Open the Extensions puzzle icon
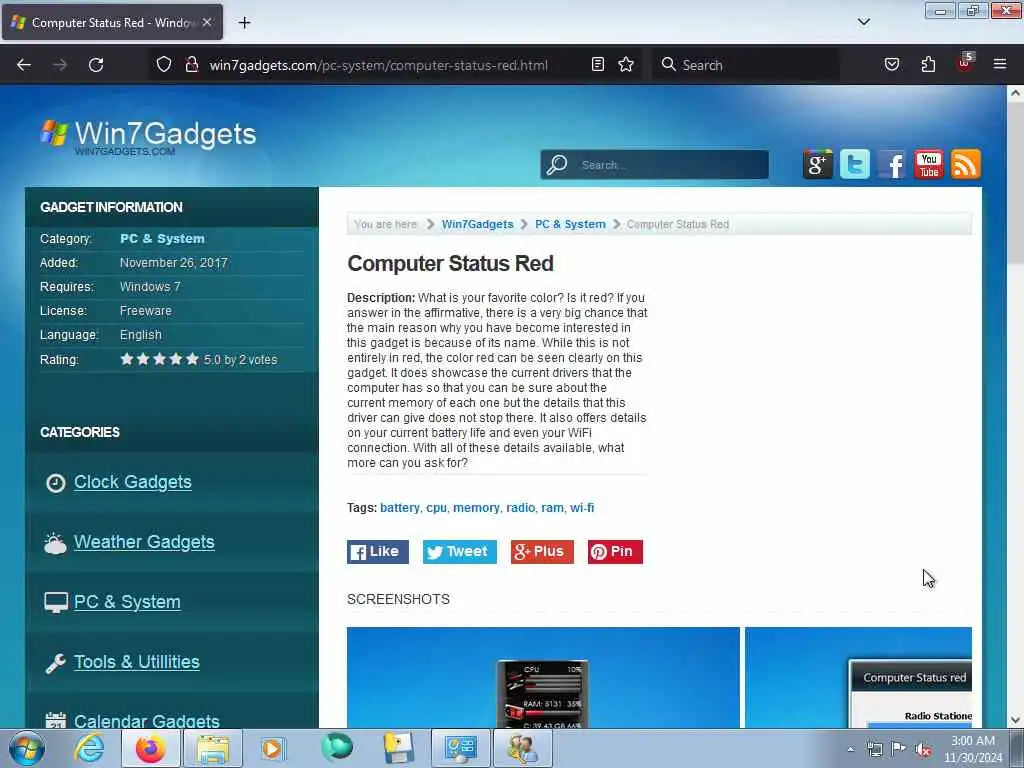The image size is (1024, 768). (x=928, y=64)
